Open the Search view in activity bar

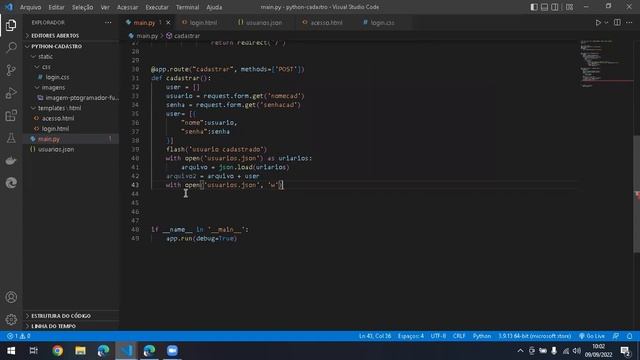pos(11,47)
